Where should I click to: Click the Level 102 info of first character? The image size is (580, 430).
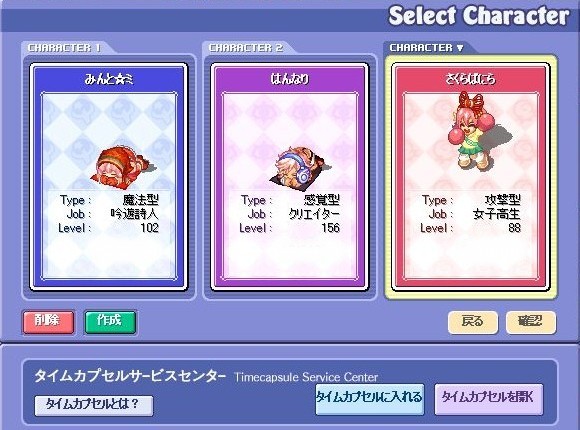tap(109, 228)
